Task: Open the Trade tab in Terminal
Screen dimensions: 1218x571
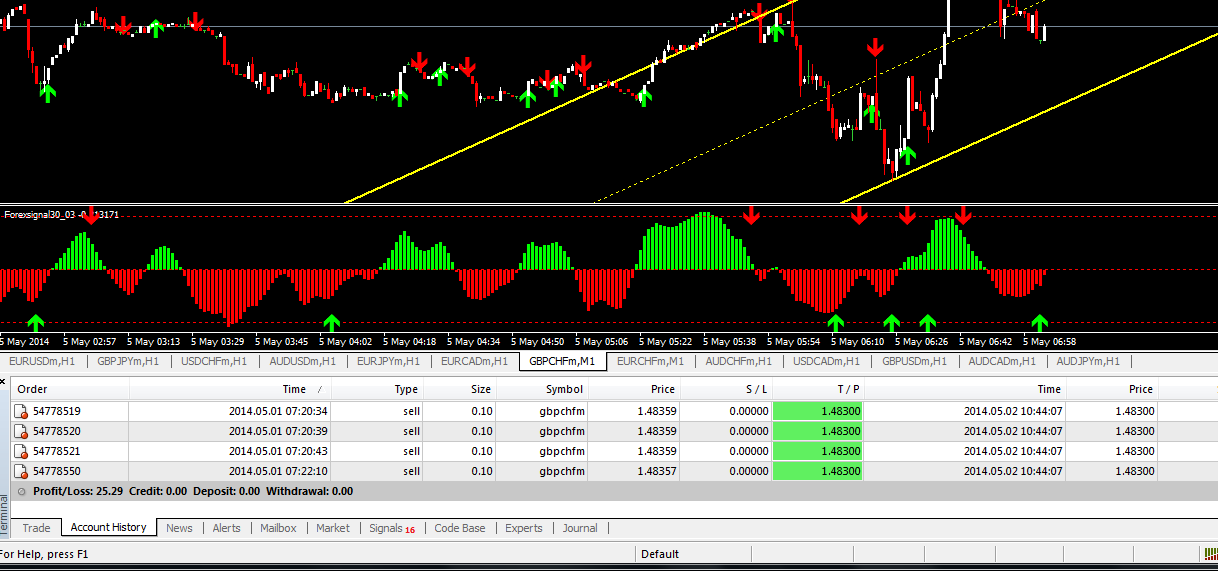Action: tap(36, 528)
